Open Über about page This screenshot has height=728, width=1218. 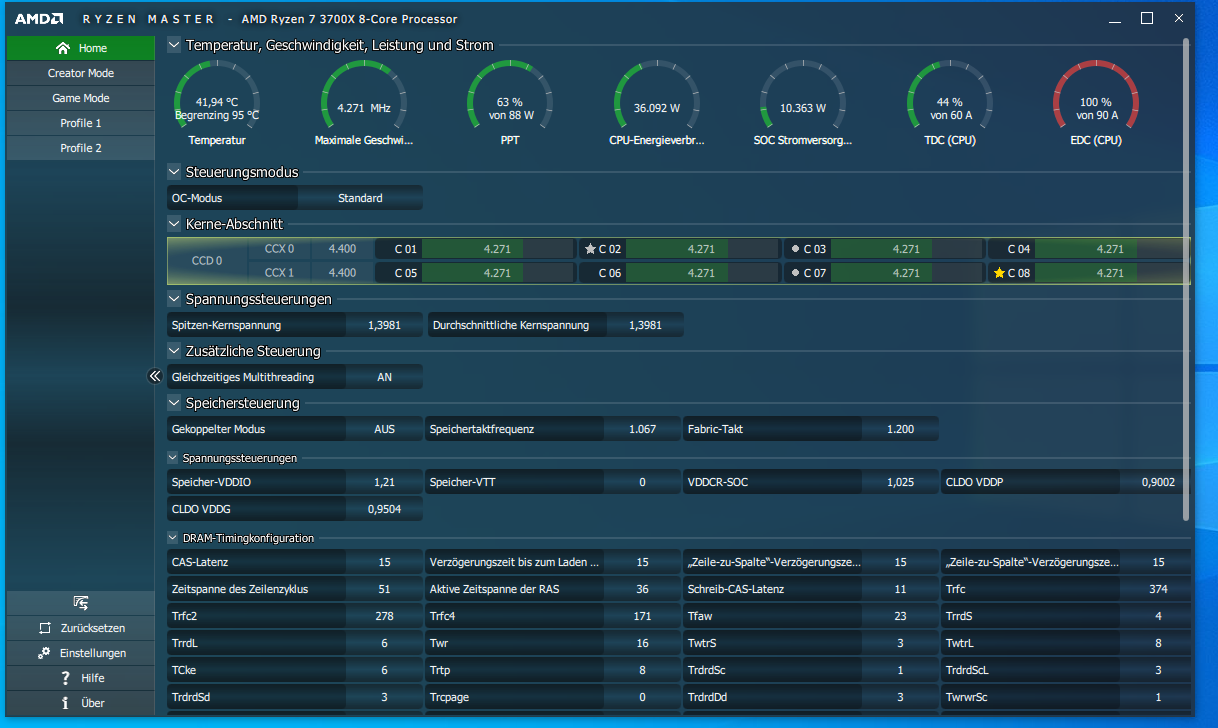81,703
